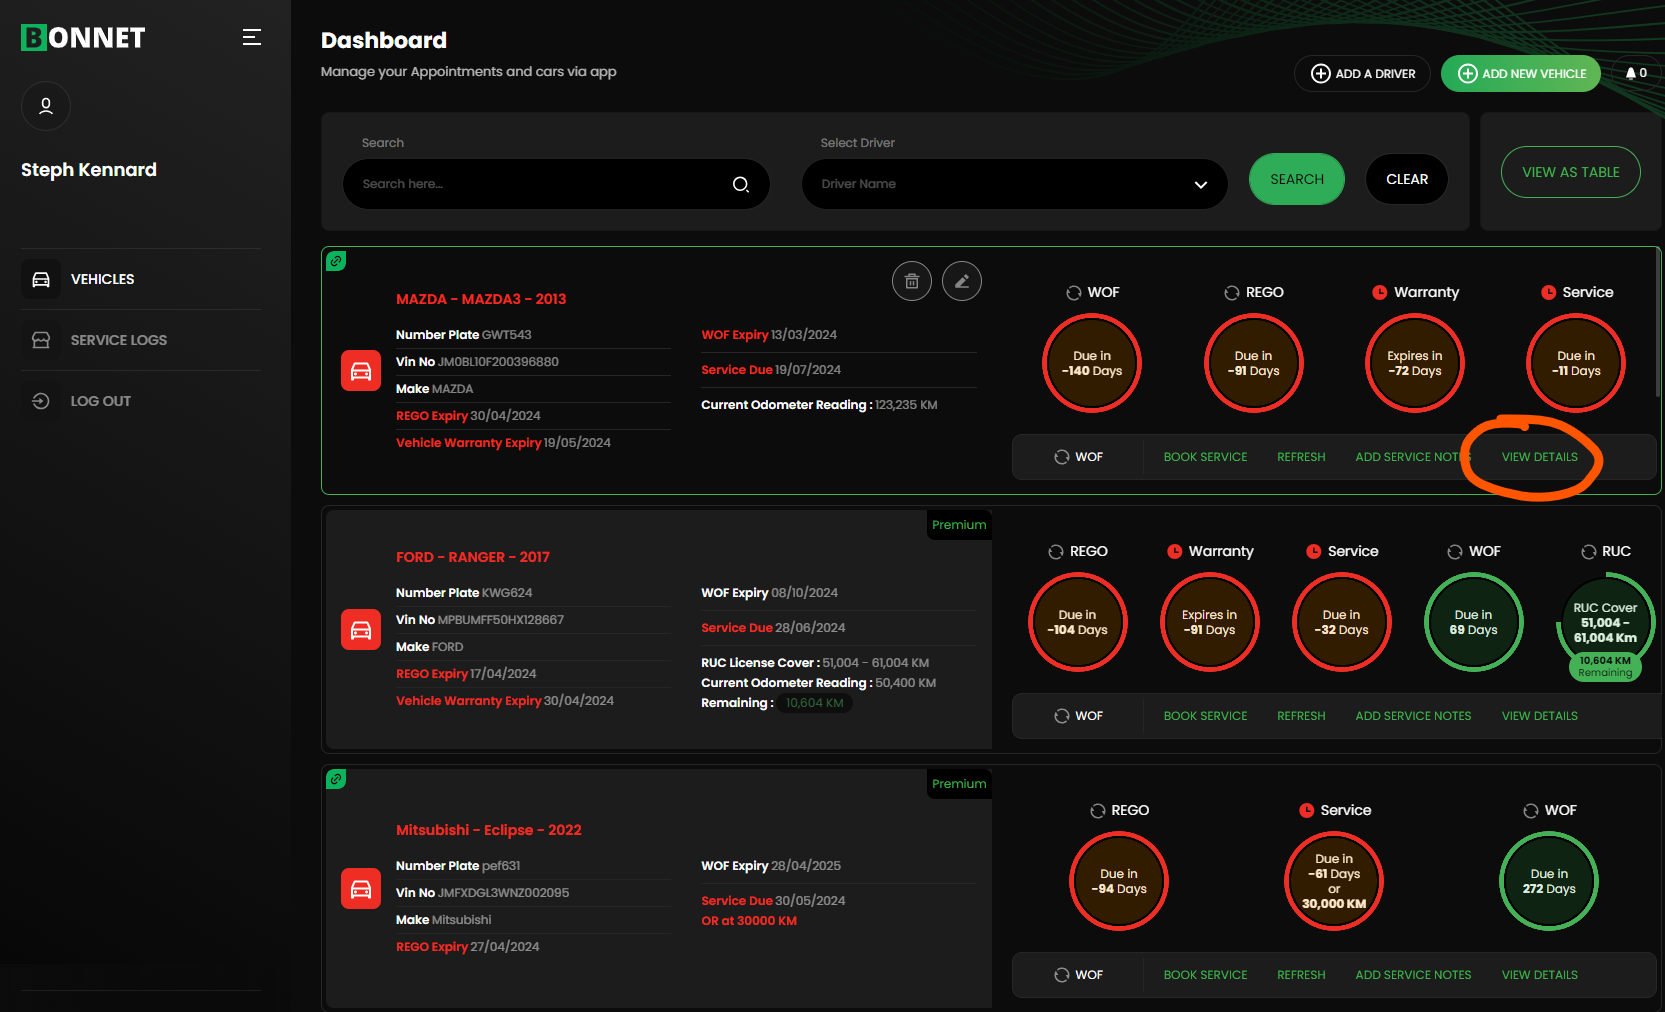Click the Driver Name dropdown chevron
Screen dimensions: 1665x1012
[1201, 185]
